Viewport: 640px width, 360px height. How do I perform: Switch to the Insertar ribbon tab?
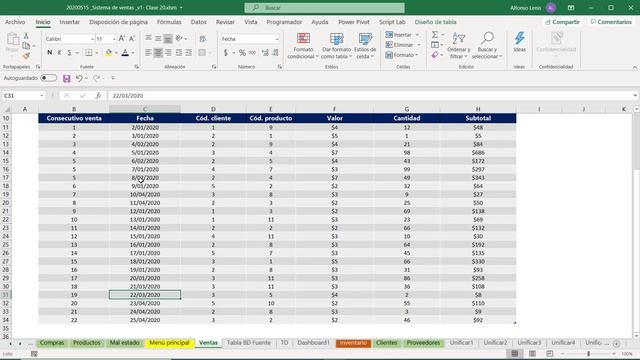tap(69, 22)
